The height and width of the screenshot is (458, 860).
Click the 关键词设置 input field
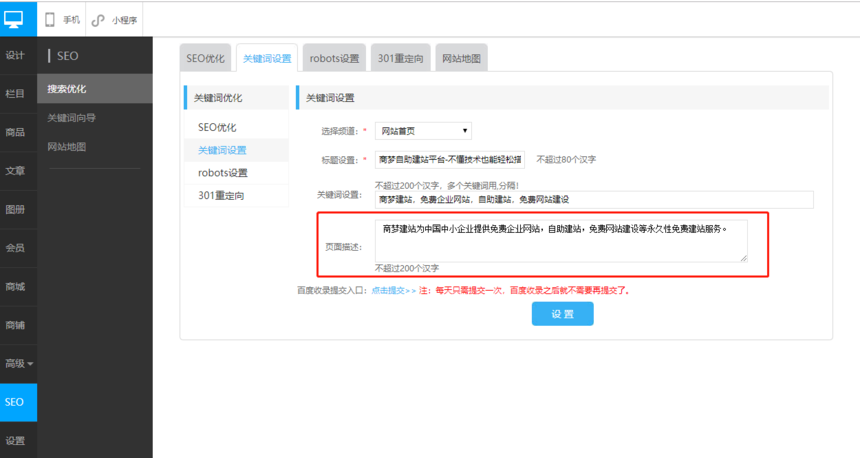(594, 200)
